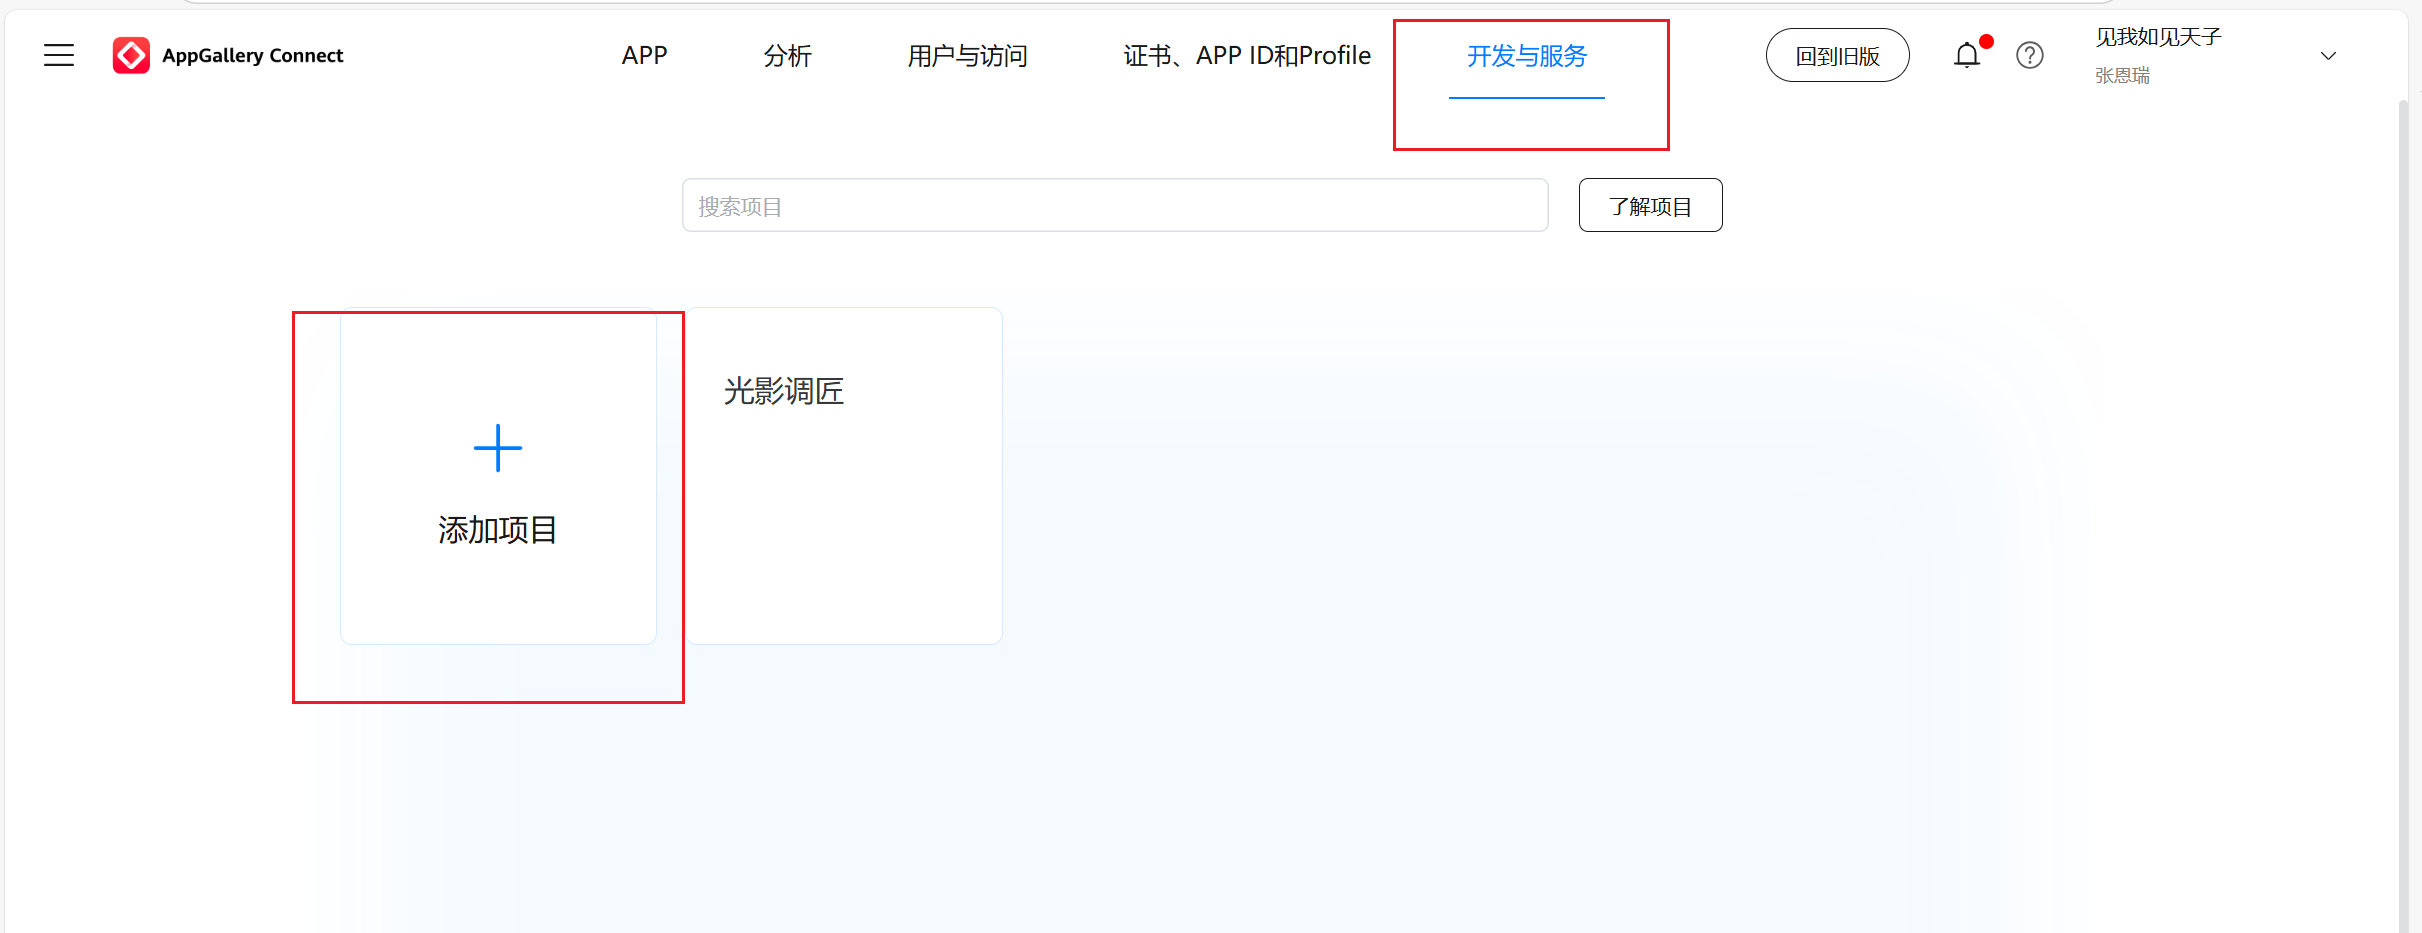Click the AppGallery Connect title text

(252, 56)
